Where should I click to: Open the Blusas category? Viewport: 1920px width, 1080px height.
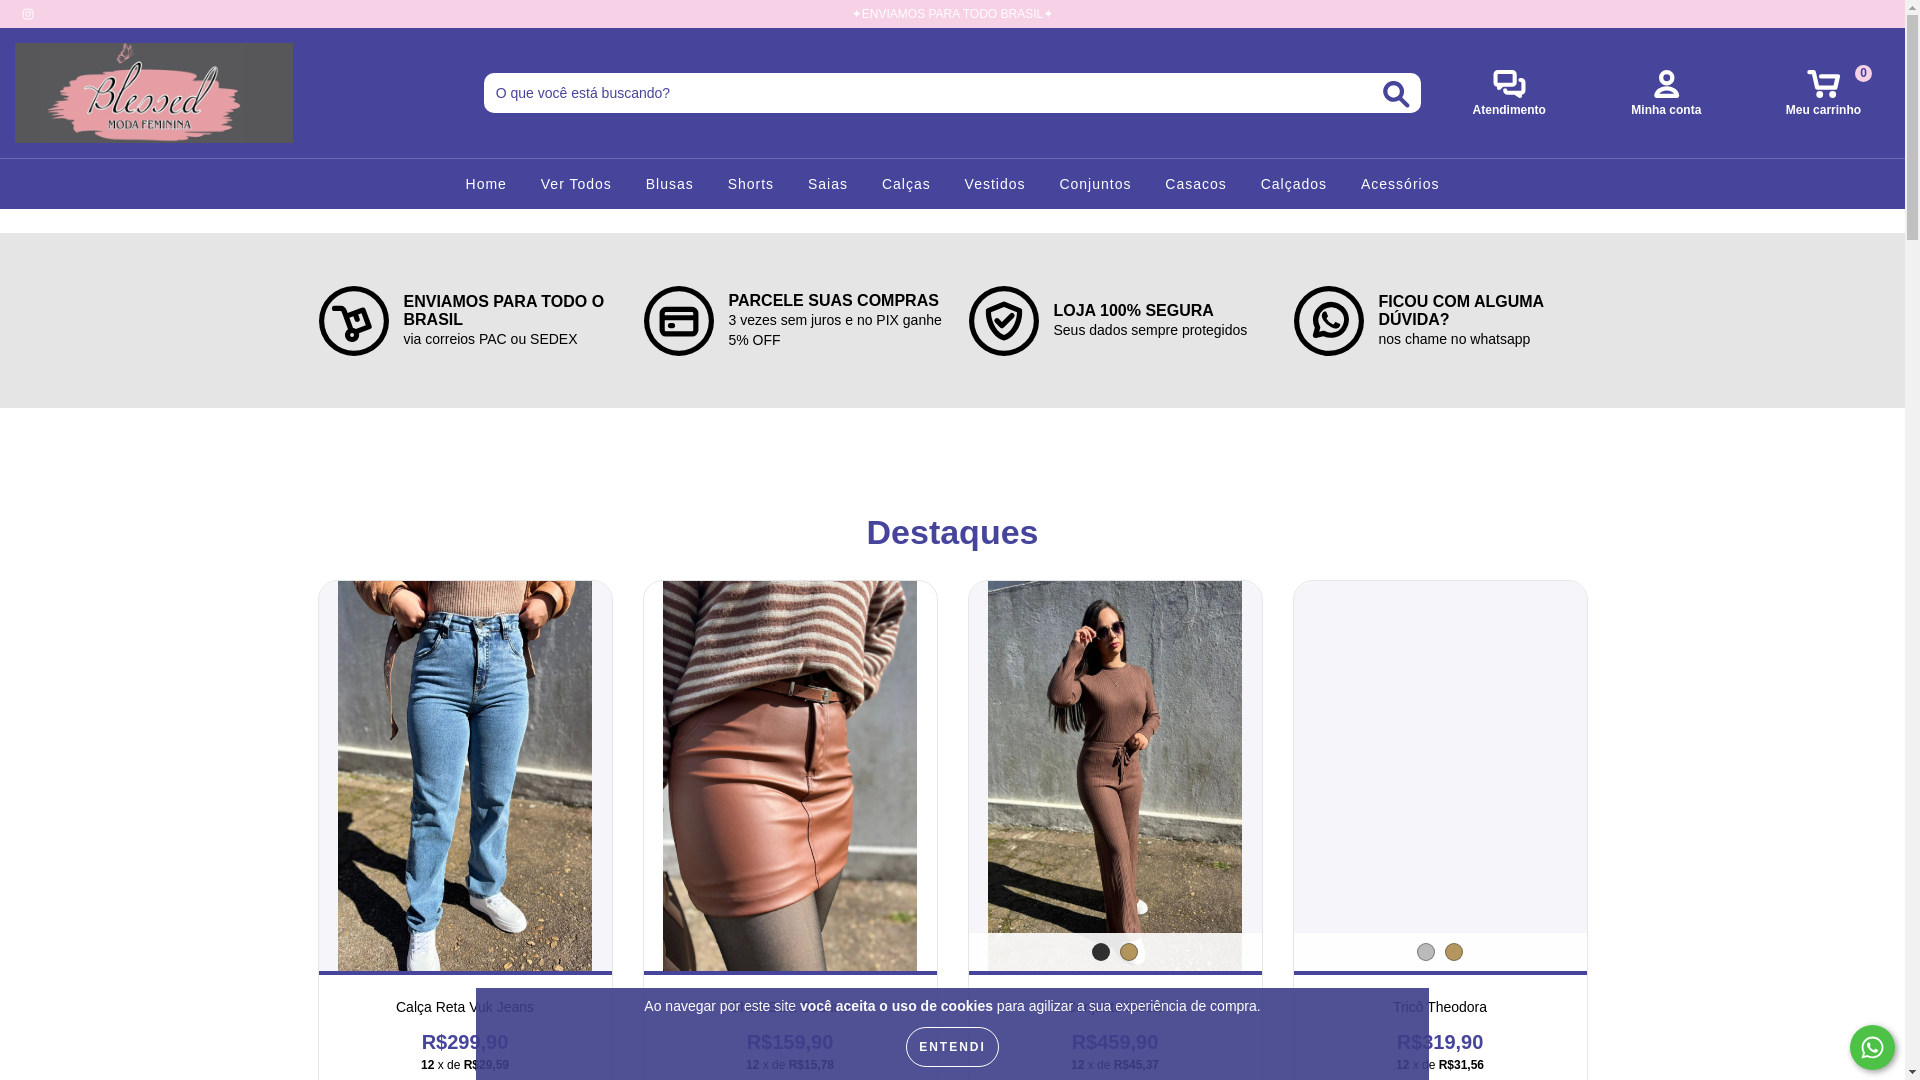[669, 184]
